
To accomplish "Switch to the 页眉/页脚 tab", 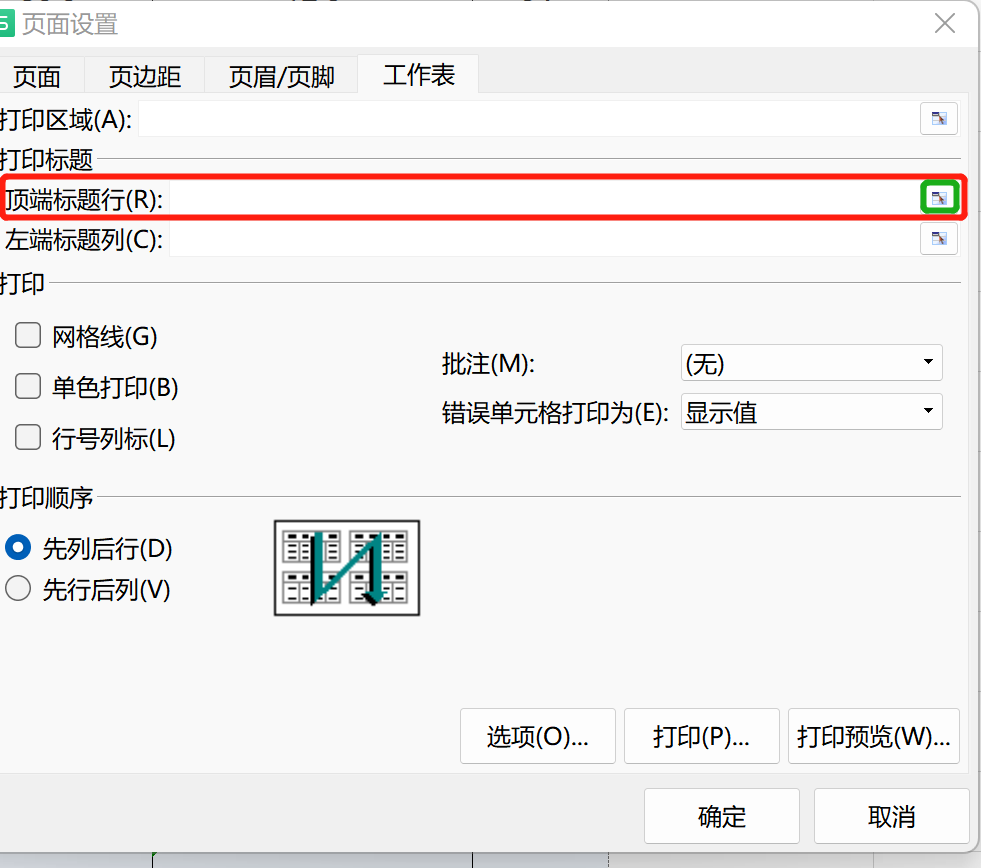I will coord(282,77).
